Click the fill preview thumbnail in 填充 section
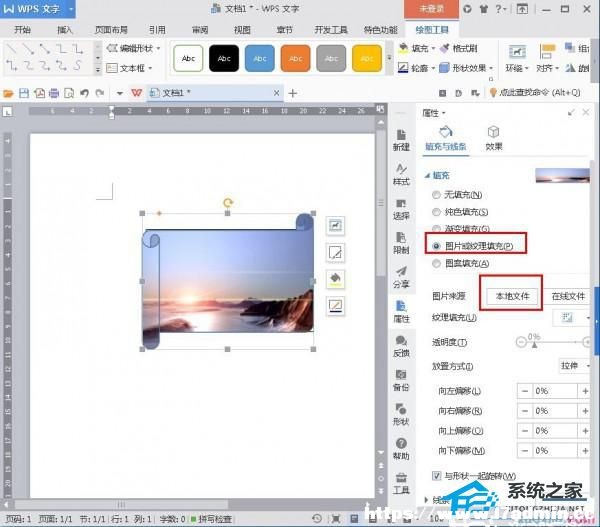This screenshot has height=527, width=600. tap(562, 176)
